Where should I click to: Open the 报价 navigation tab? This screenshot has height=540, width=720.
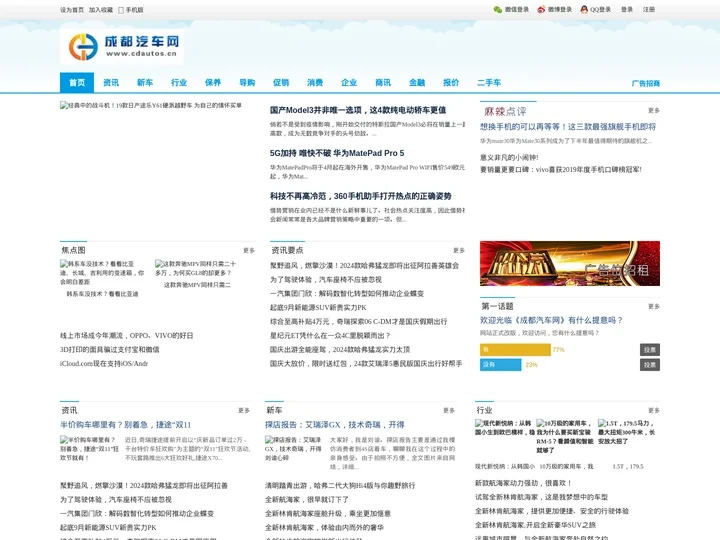(x=451, y=83)
